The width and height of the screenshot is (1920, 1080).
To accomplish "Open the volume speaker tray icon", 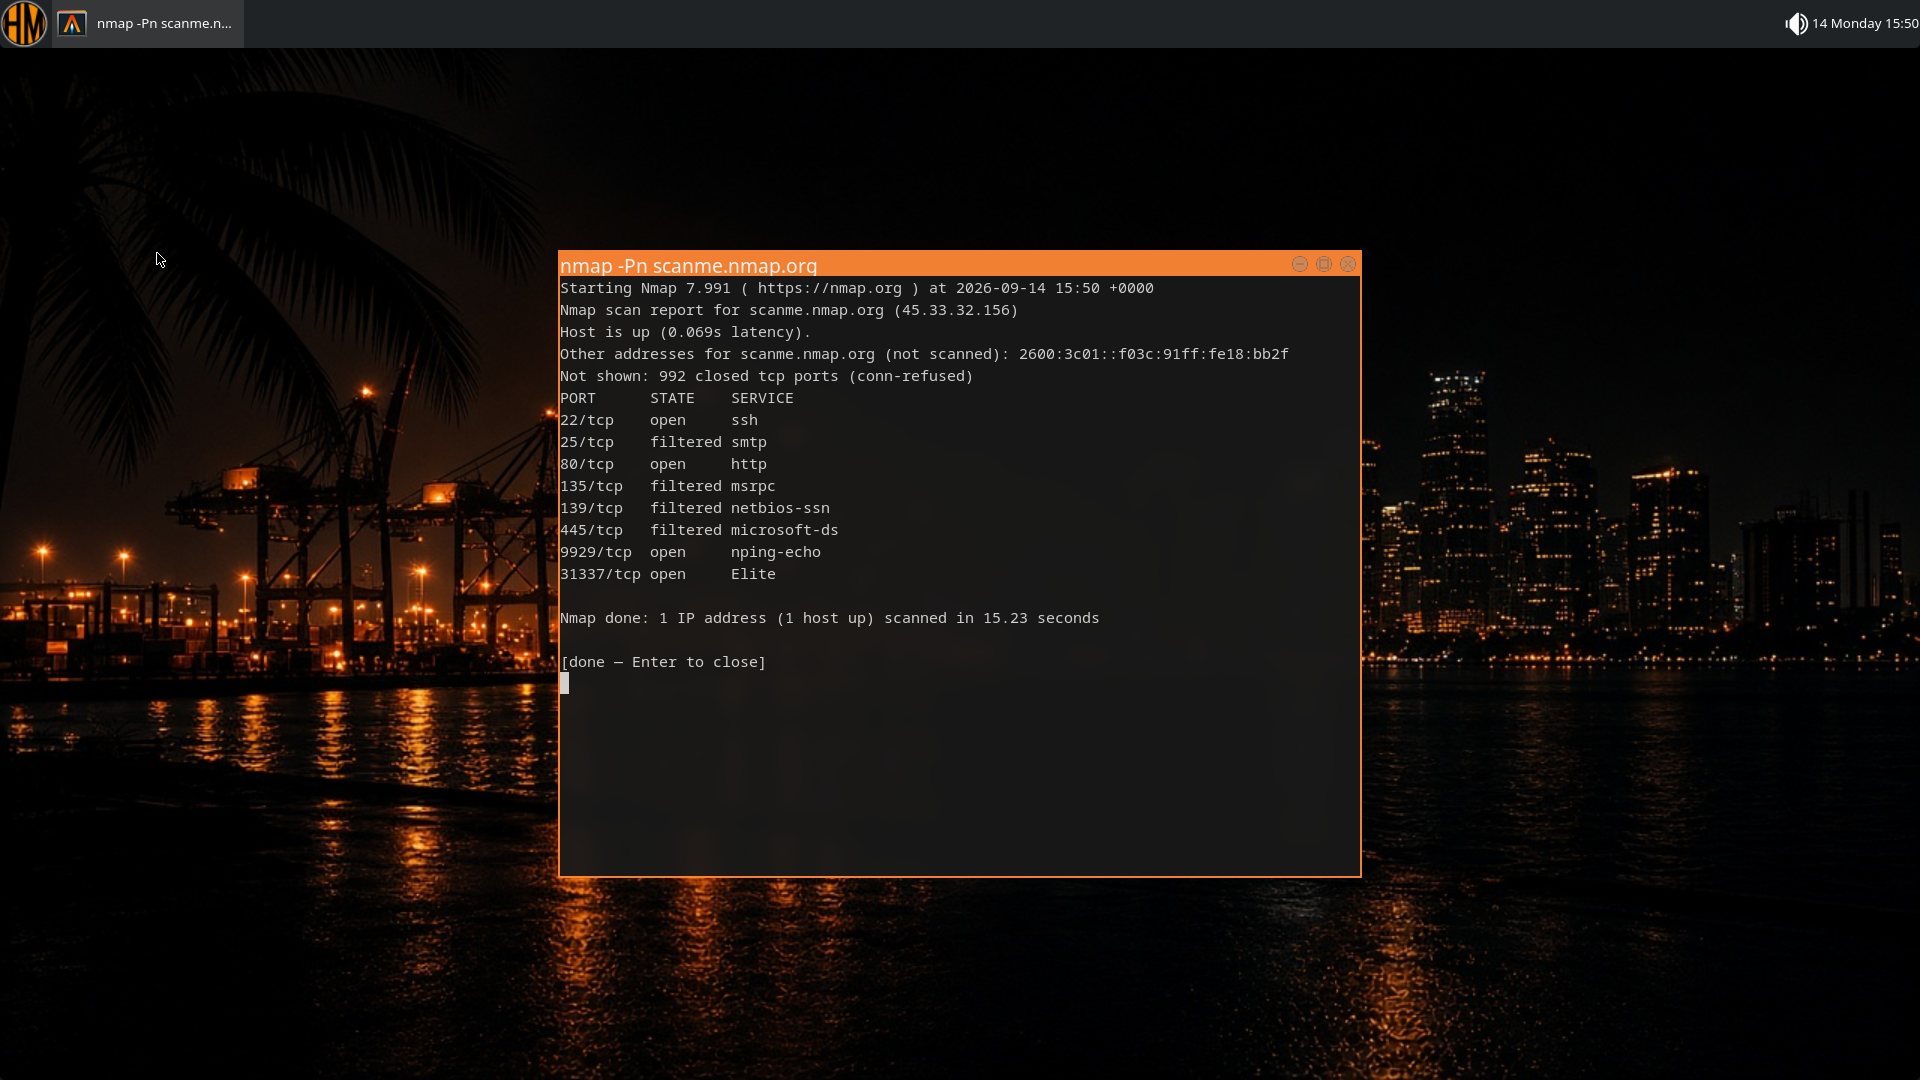I will [1796, 23].
